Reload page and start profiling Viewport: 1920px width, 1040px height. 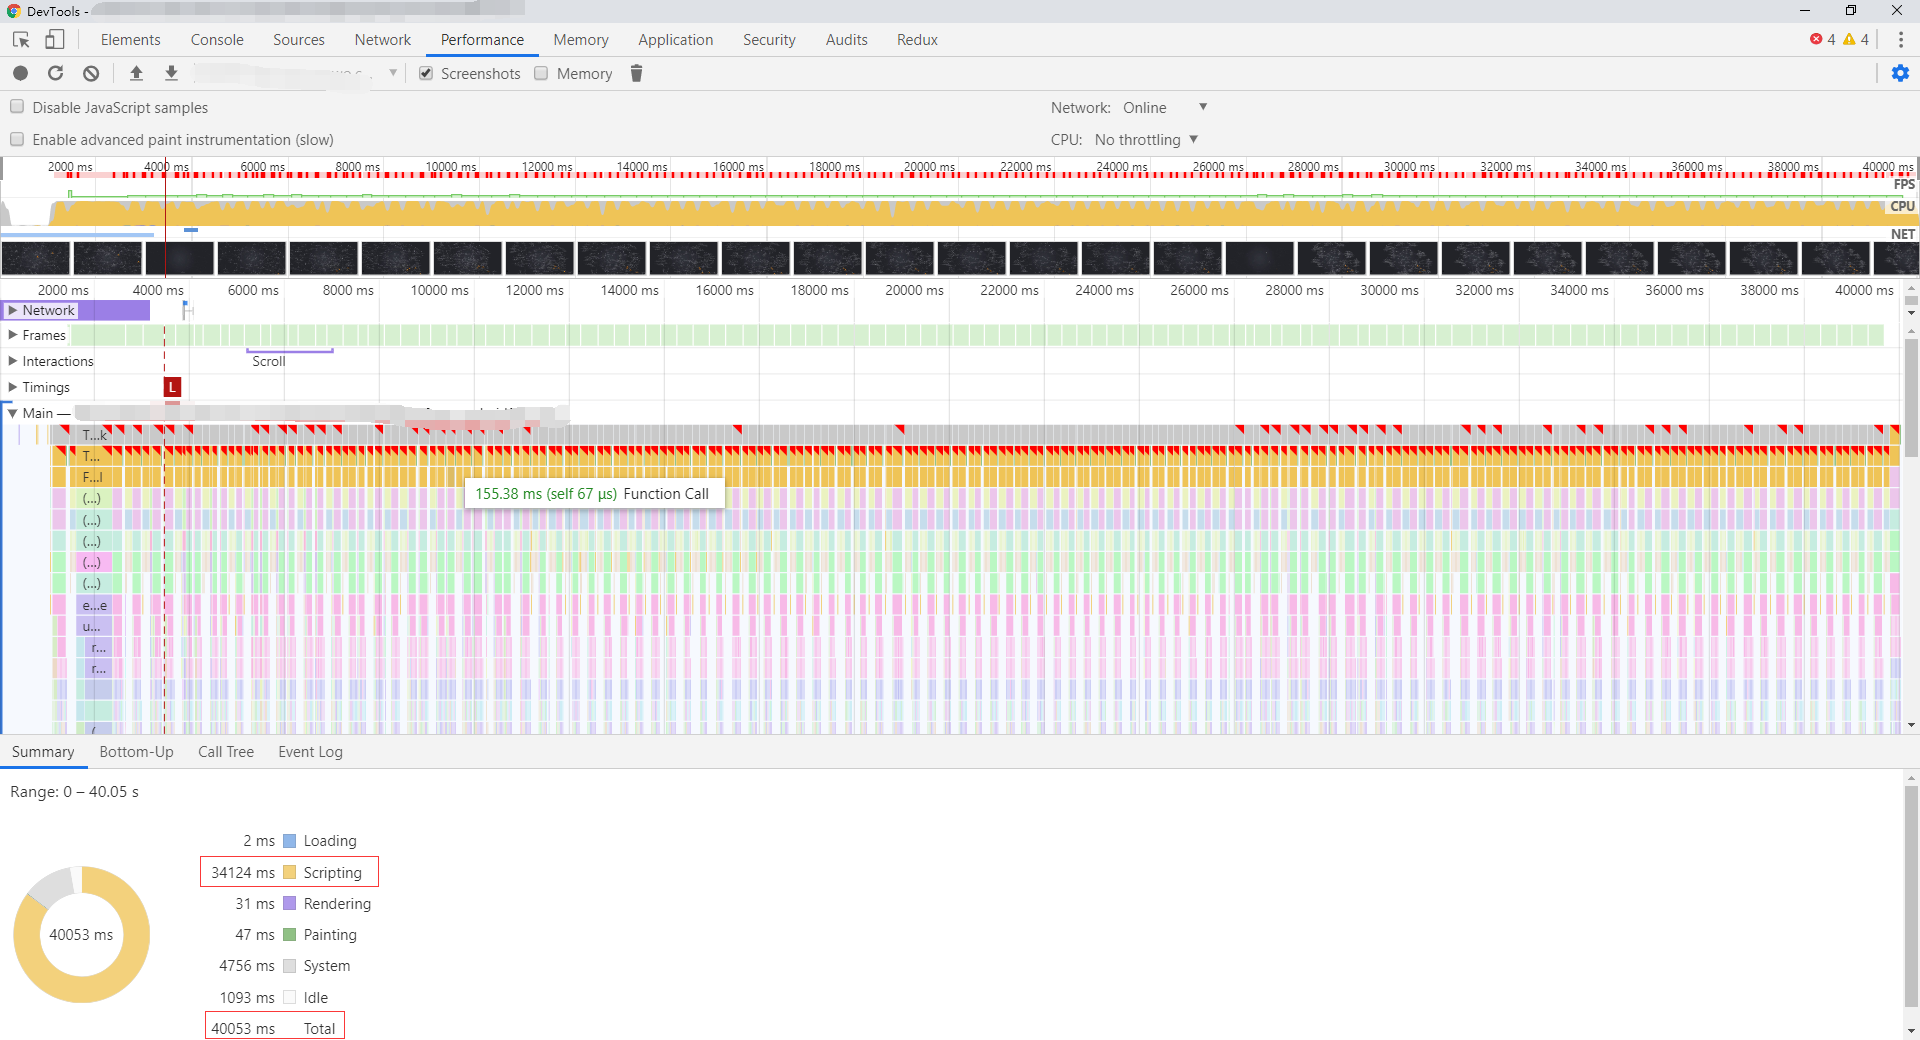(55, 73)
